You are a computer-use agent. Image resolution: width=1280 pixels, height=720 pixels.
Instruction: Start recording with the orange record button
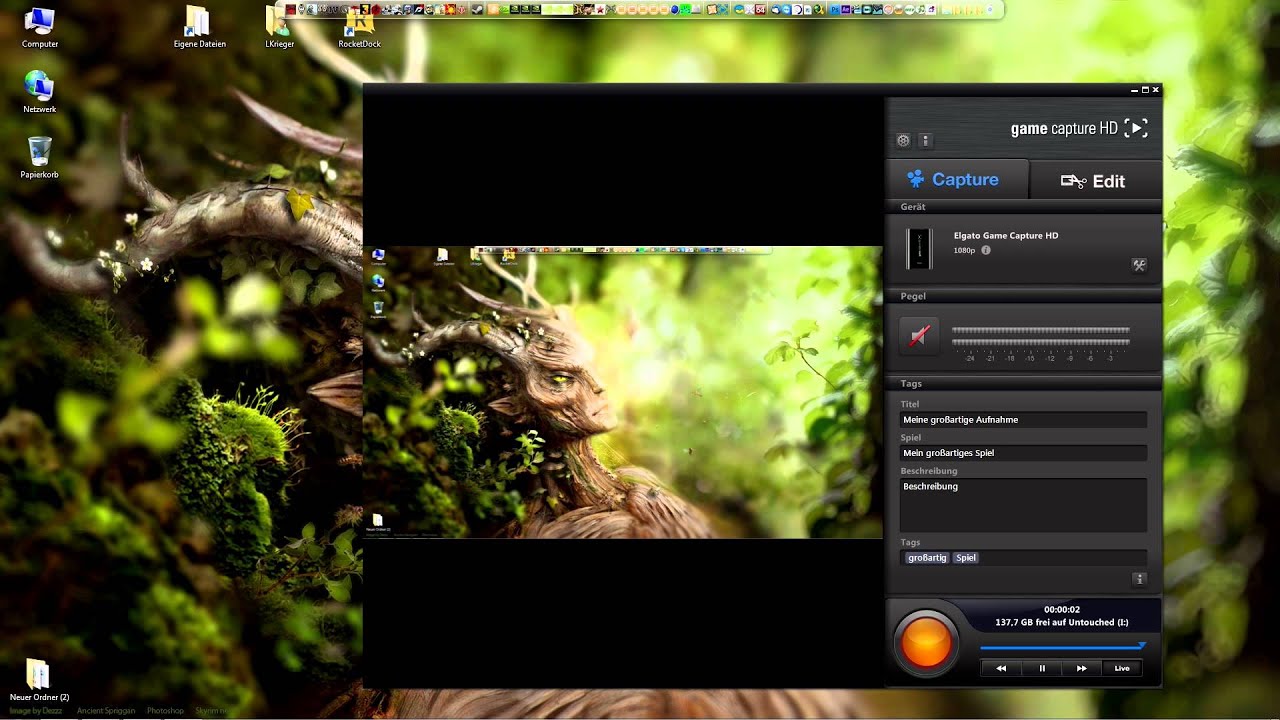(x=926, y=642)
